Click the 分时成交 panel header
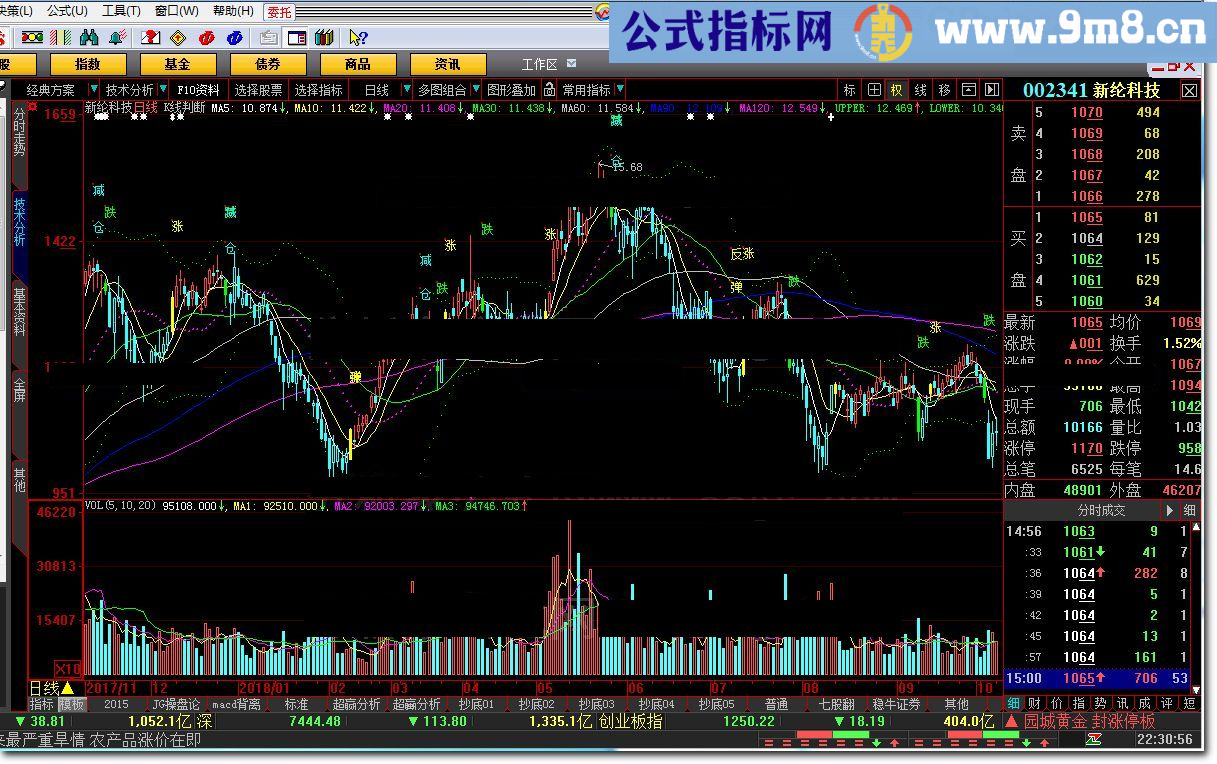The height and width of the screenshot is (764, 1217). (1100, 510)
